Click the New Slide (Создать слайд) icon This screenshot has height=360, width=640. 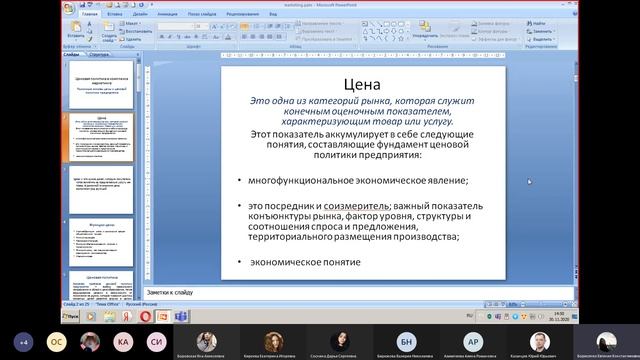(x=109, y=27)
